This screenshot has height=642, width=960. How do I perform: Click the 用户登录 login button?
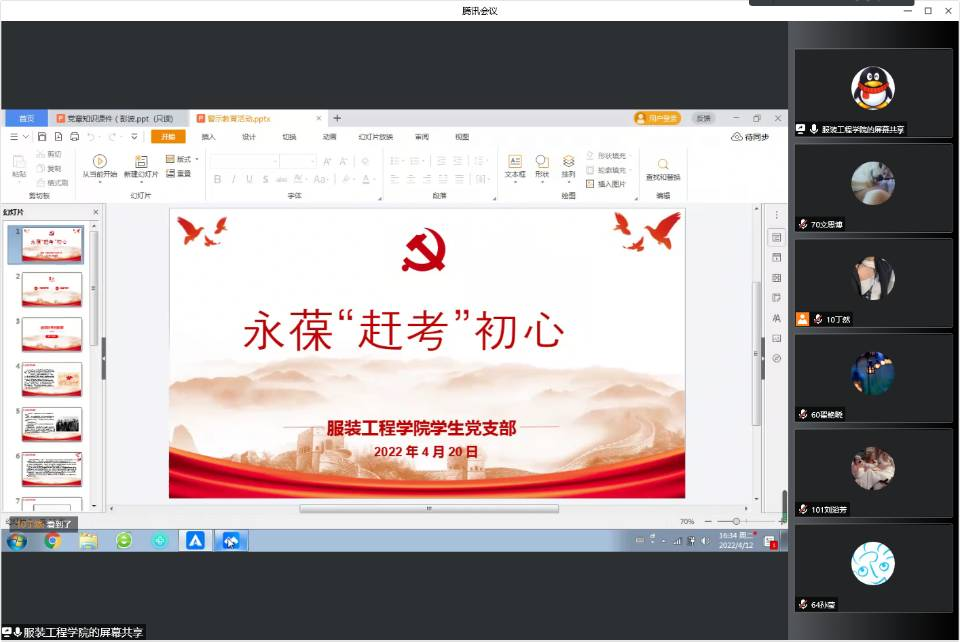tap(657, 118)
